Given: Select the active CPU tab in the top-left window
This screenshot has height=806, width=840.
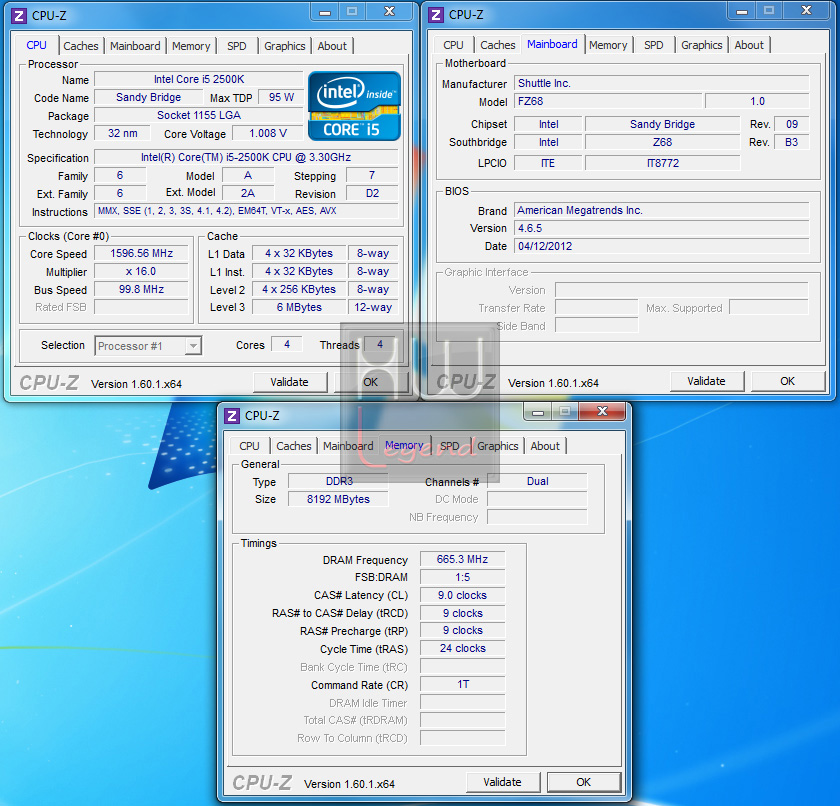Looking at the screenshot, I should (x=36, y=45).
